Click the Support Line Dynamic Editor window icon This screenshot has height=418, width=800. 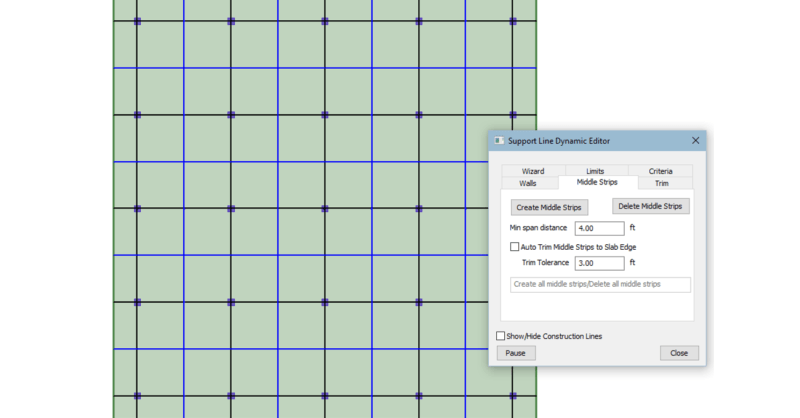[499, 141]
